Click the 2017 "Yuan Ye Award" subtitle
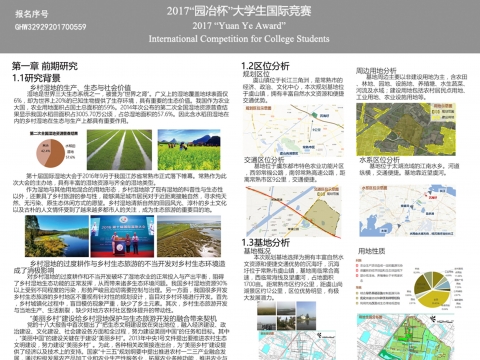 tap(239, 26)
